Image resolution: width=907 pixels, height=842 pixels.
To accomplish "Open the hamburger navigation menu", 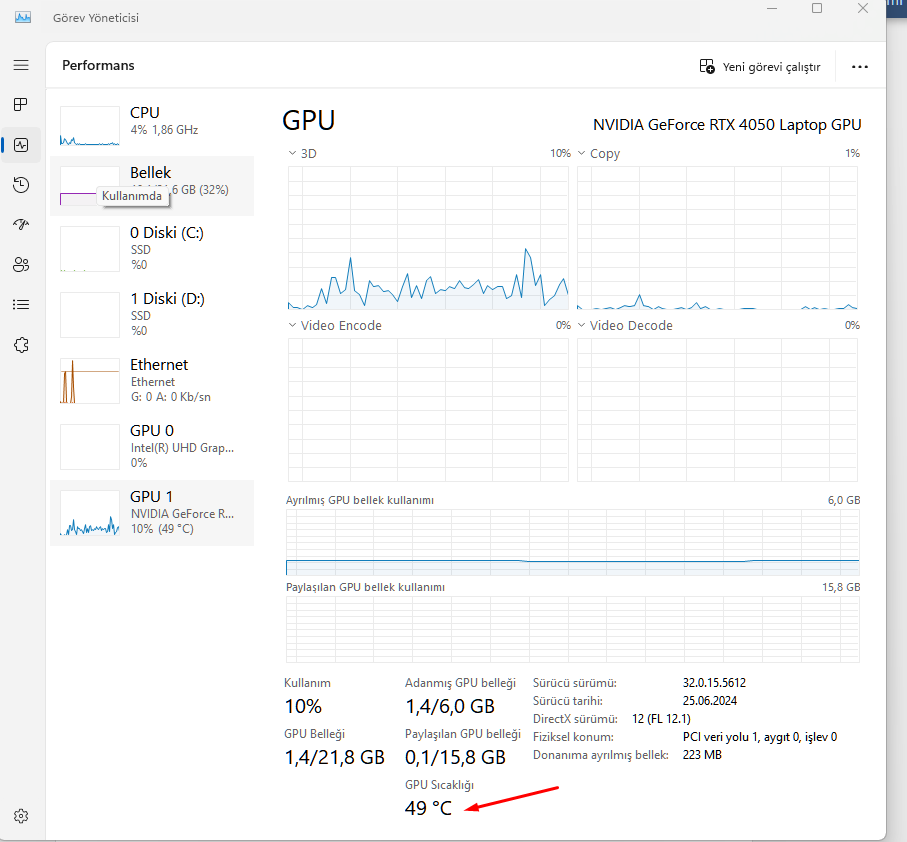I will [x=21, y=65].
